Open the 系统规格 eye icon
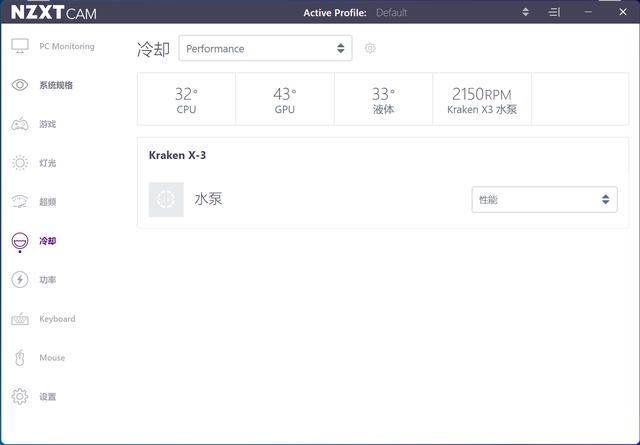The height and width of the screenshot is (445, 640). pyautogui.click(x=20, y=85)
